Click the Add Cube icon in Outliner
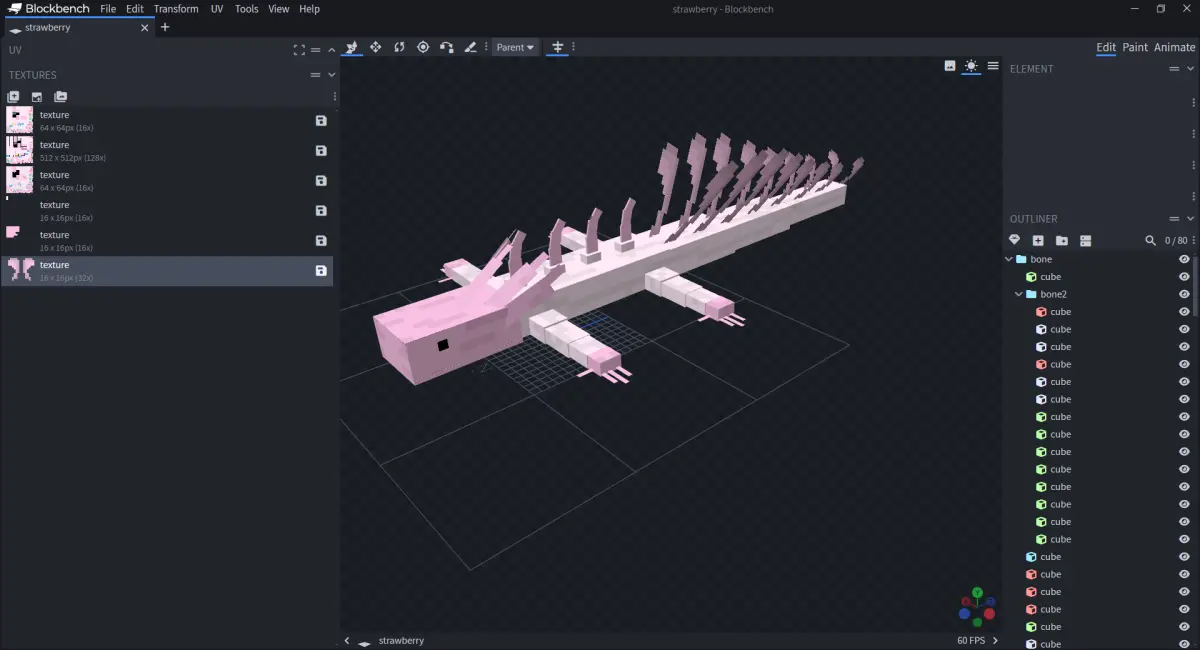 click(1038, 241)
